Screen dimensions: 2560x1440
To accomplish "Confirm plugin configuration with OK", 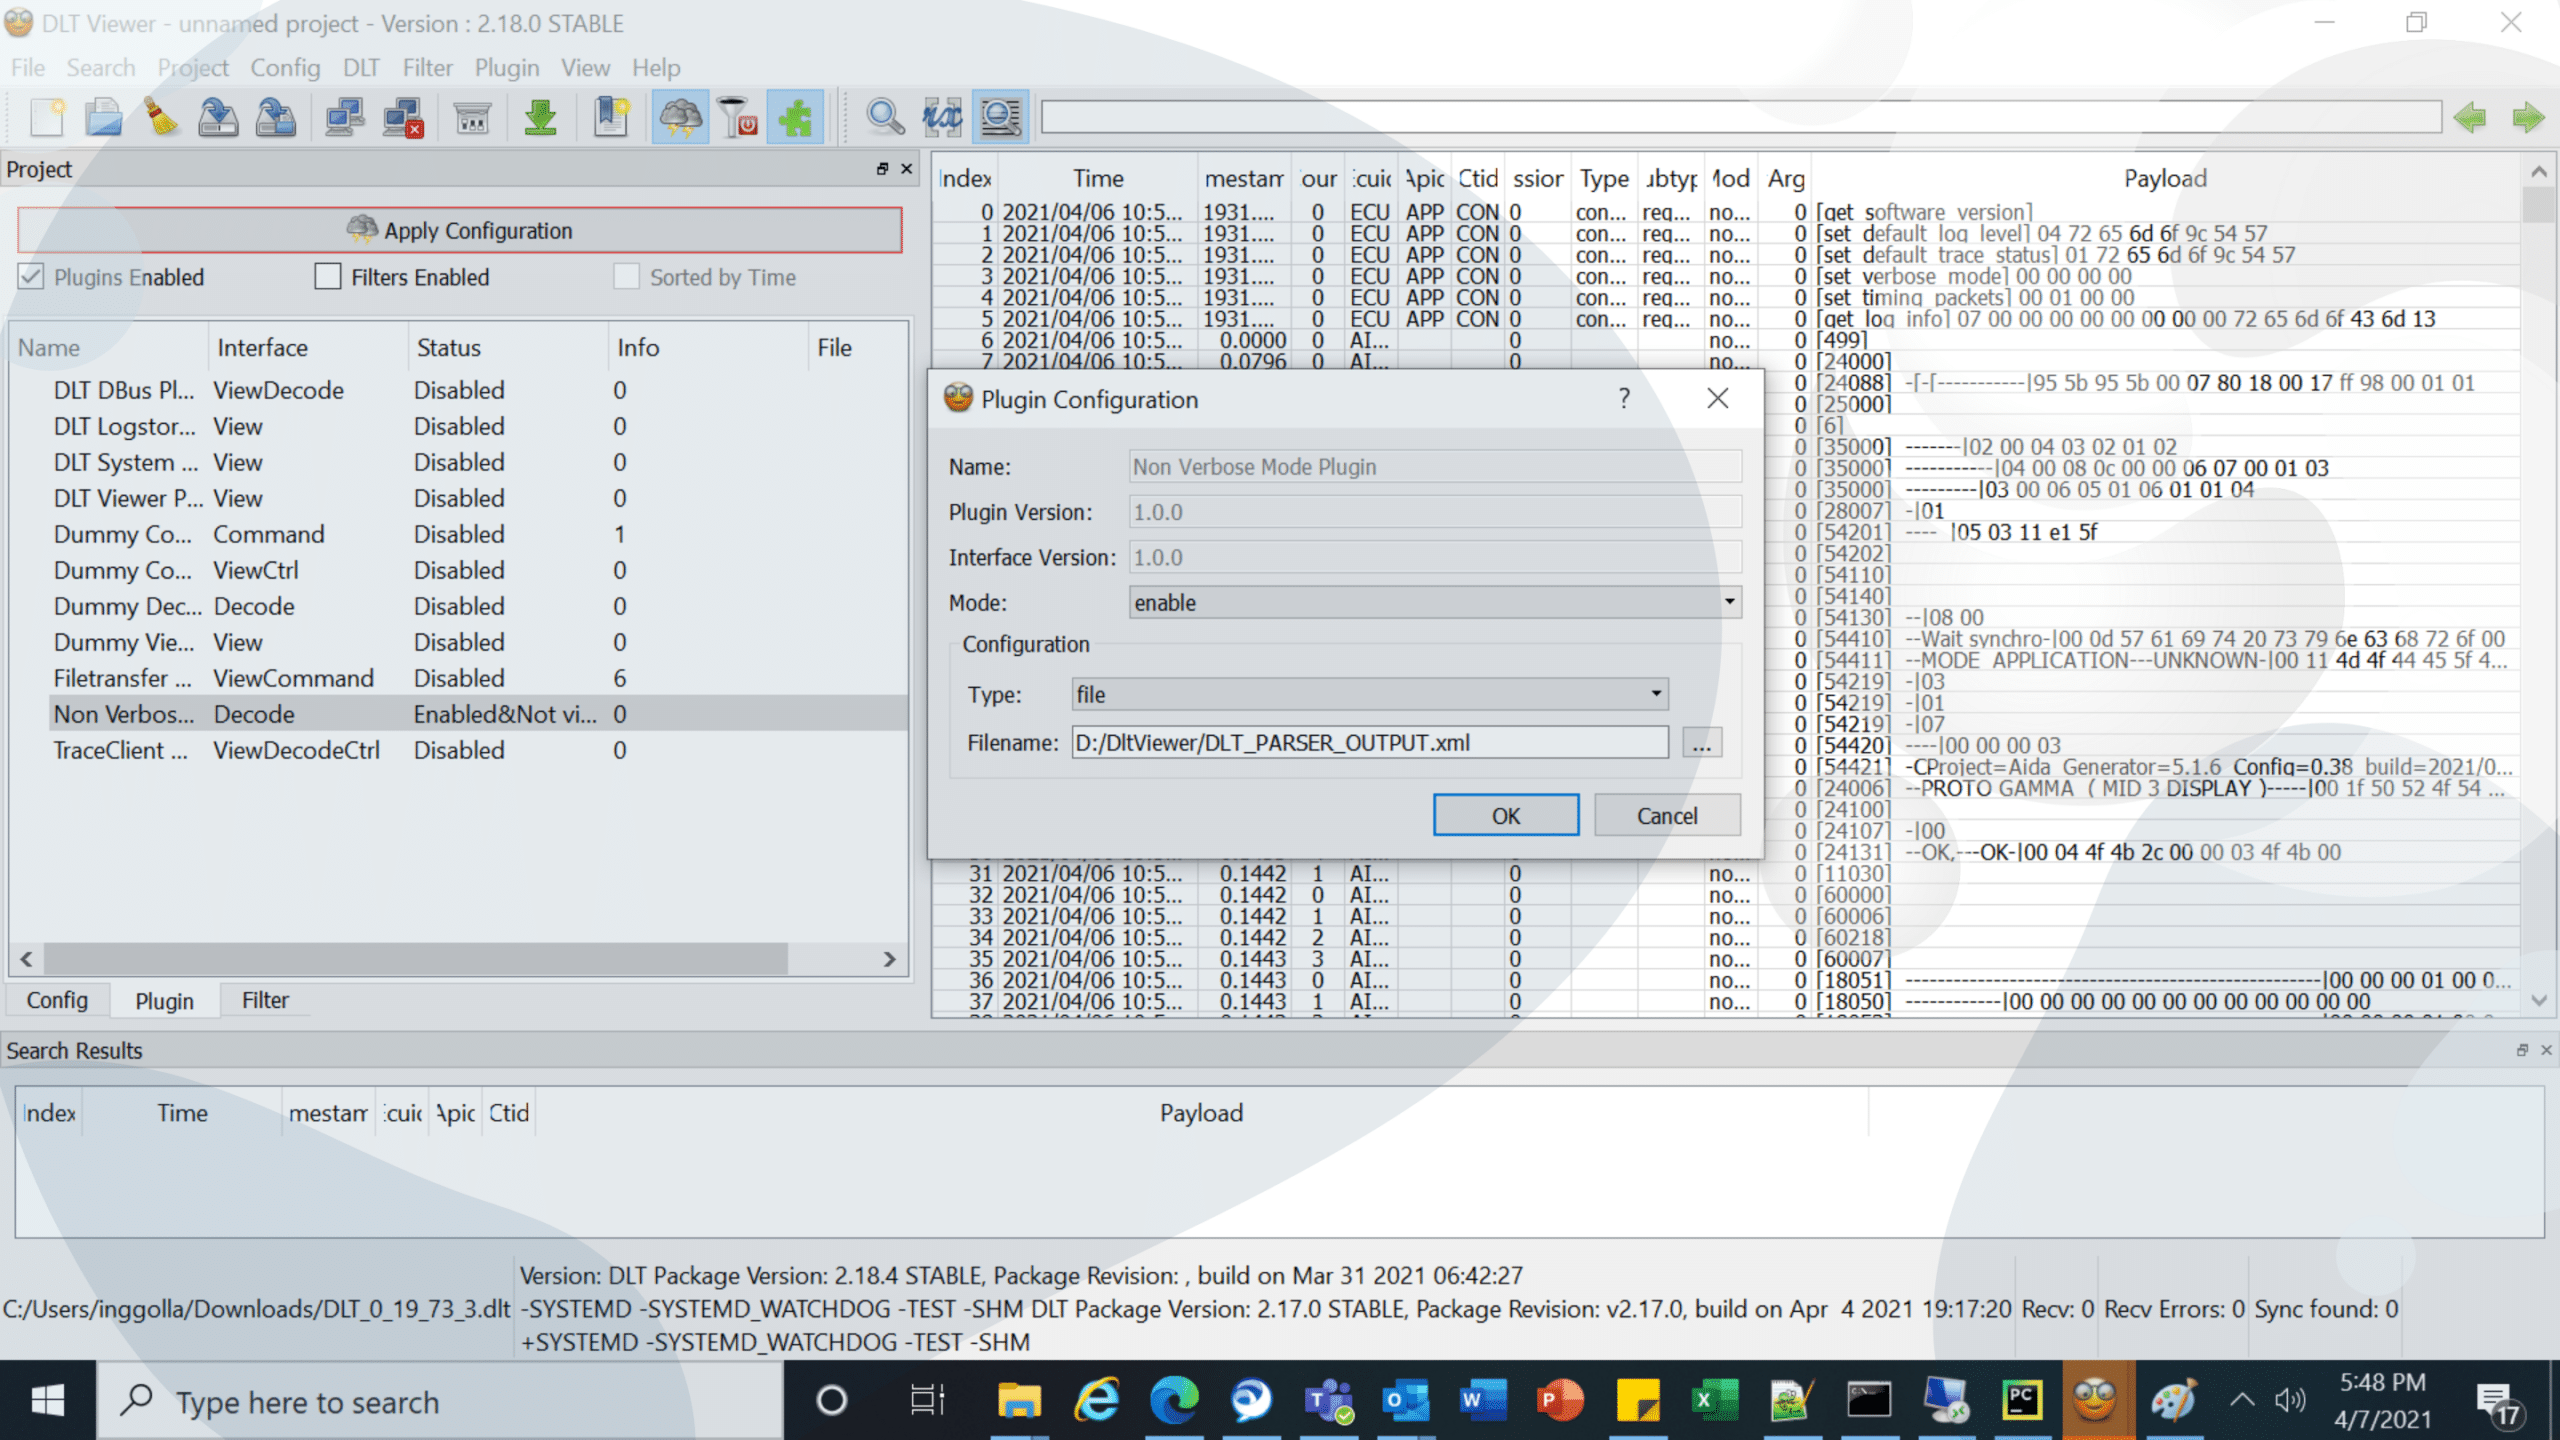I will click(x=1506, y=815).
